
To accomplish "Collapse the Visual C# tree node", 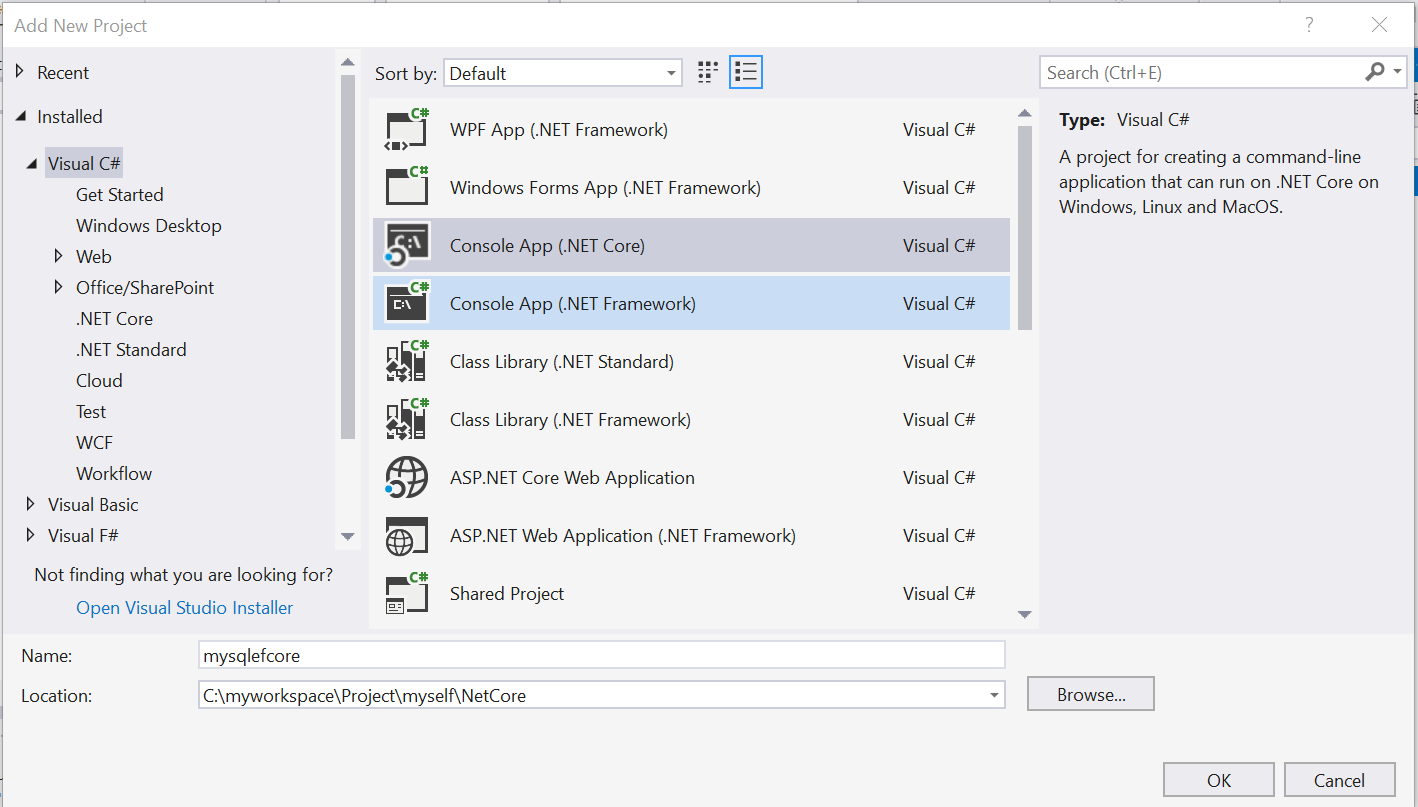I will click(32, 164).
